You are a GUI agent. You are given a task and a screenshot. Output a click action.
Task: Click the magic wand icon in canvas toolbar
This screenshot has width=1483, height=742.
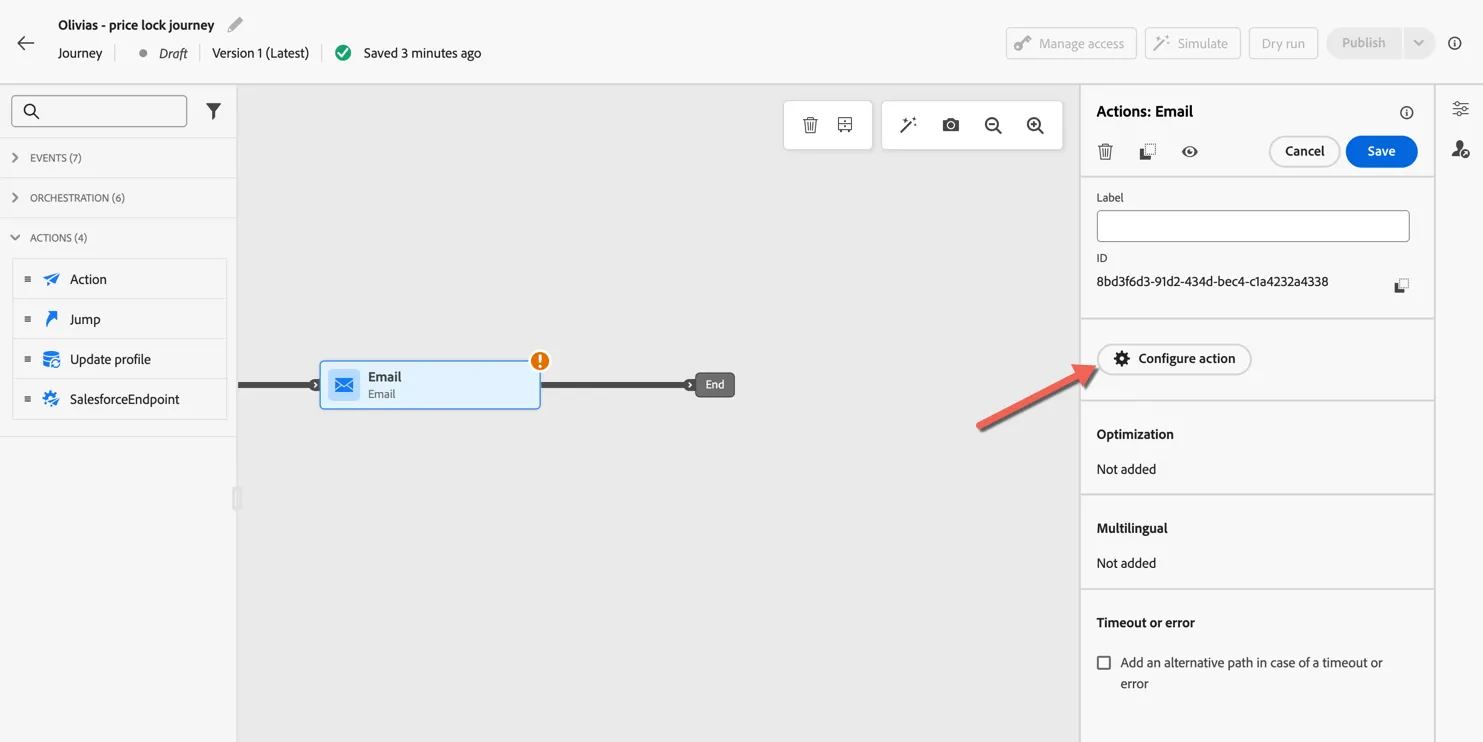[908, 125]
